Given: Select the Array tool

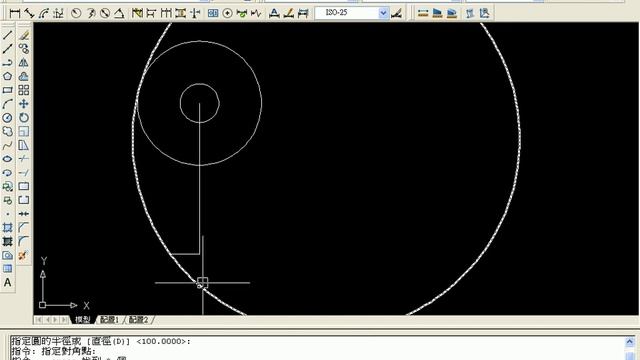Looking at the screenshot, I should click(x=24, y=90).
